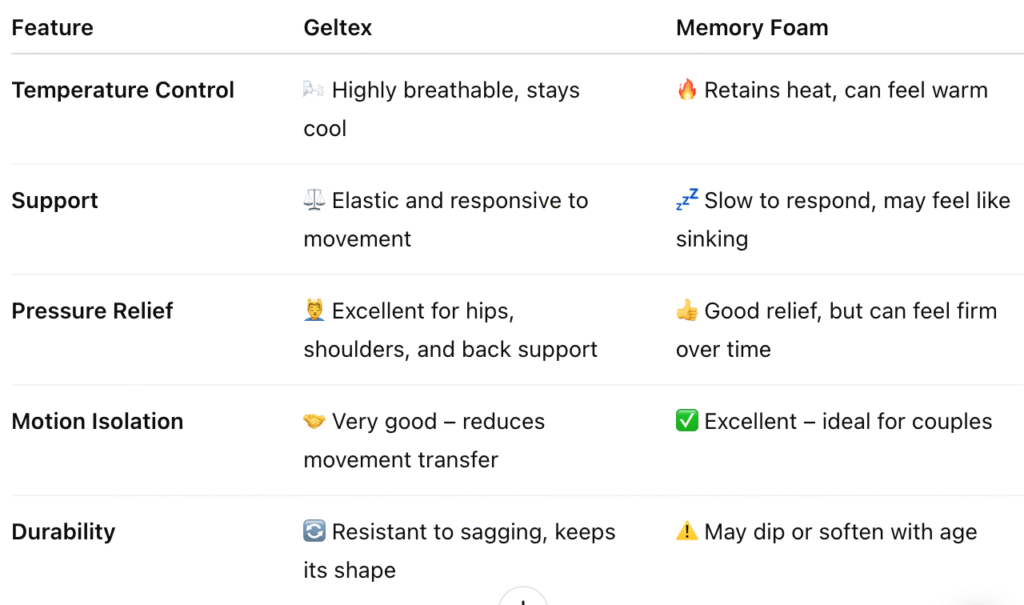1024x605 pixels.
Task: Click the fire emoji beside Retains heat
Action: [687, 91]
